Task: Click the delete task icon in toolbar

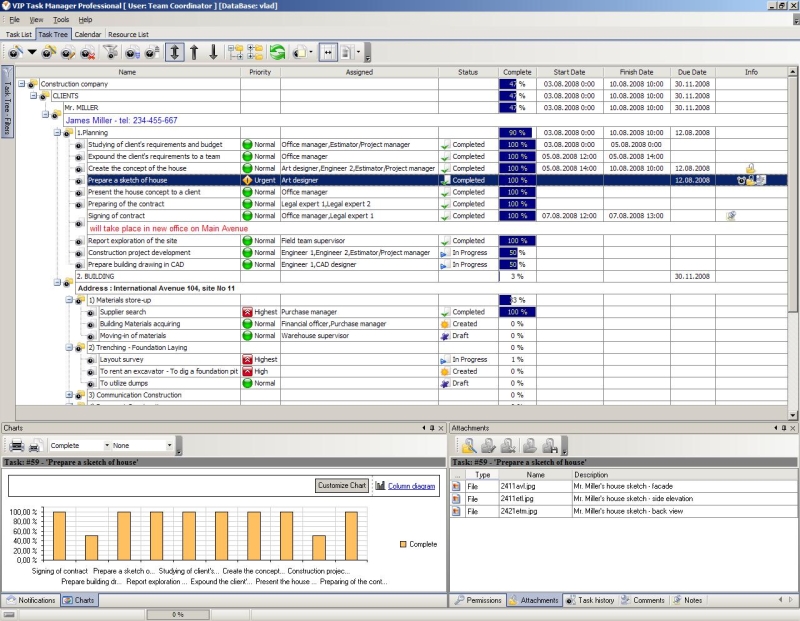Action: (x=89, y=52)
